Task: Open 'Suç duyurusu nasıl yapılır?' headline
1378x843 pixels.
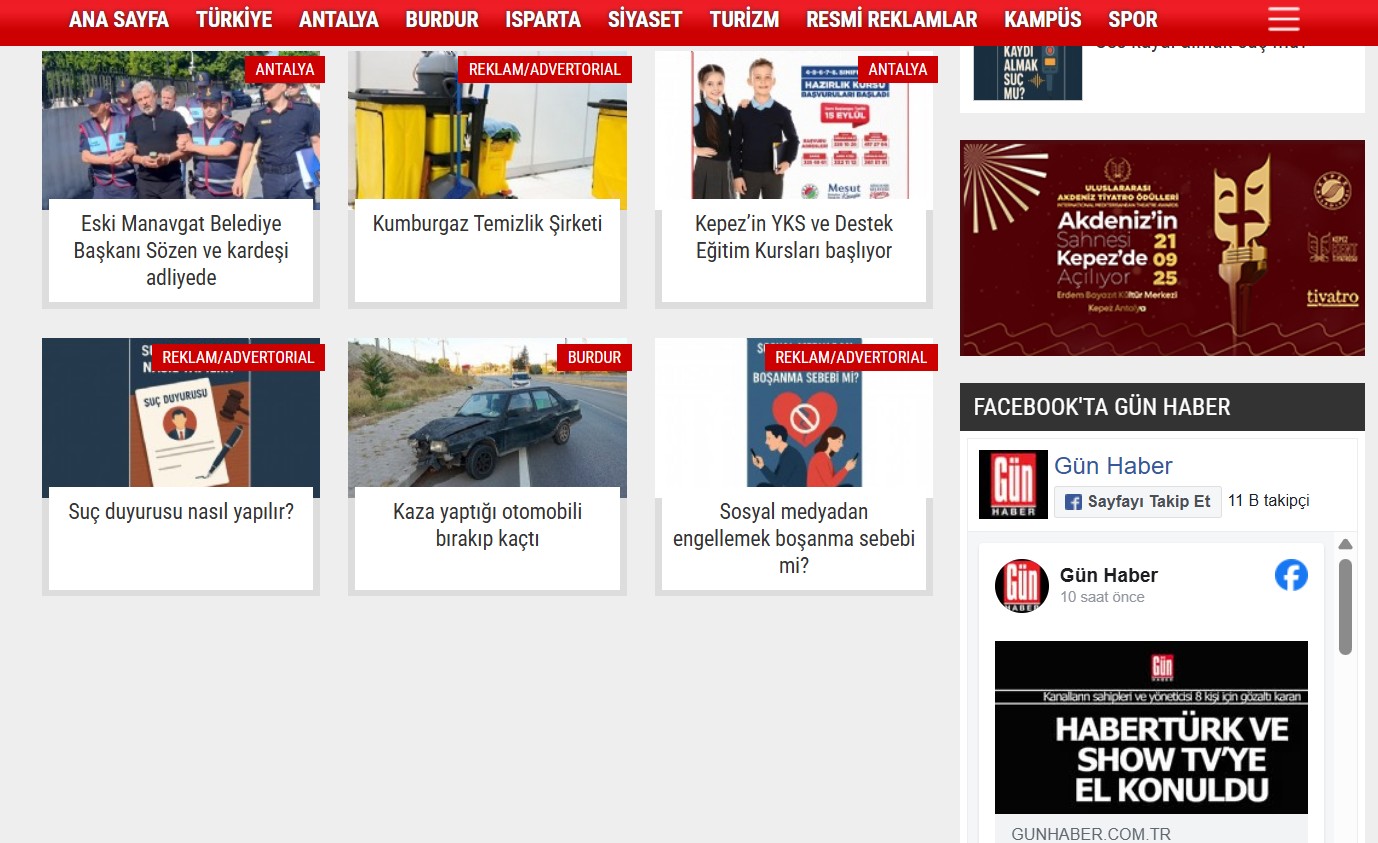Action: 181,512
